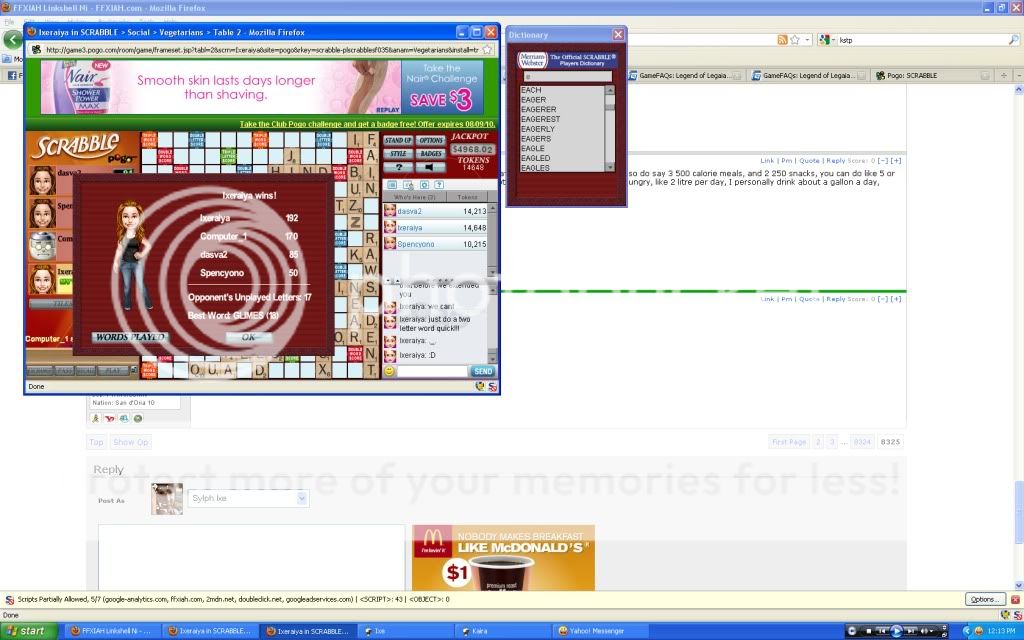The height and width of the screenshot is (640, 1024).
Task: Select EAGLE in the dictionary word list
Action: pos(533,148)
